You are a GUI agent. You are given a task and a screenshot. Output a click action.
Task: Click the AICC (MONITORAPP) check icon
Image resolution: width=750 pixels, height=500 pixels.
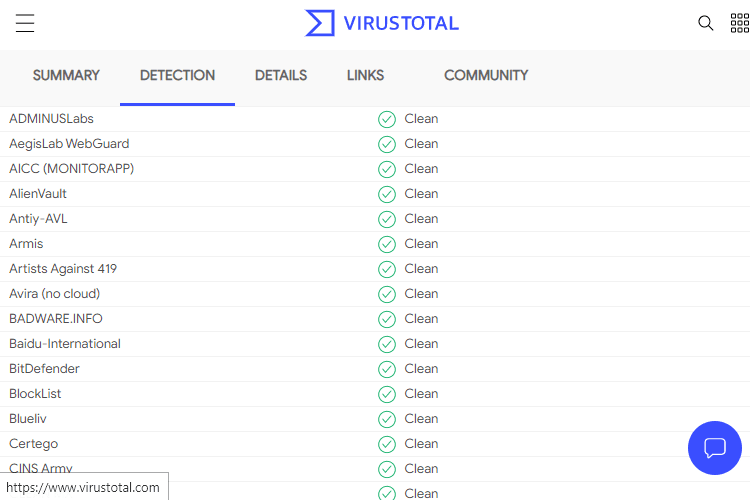[x=387, y=169]
